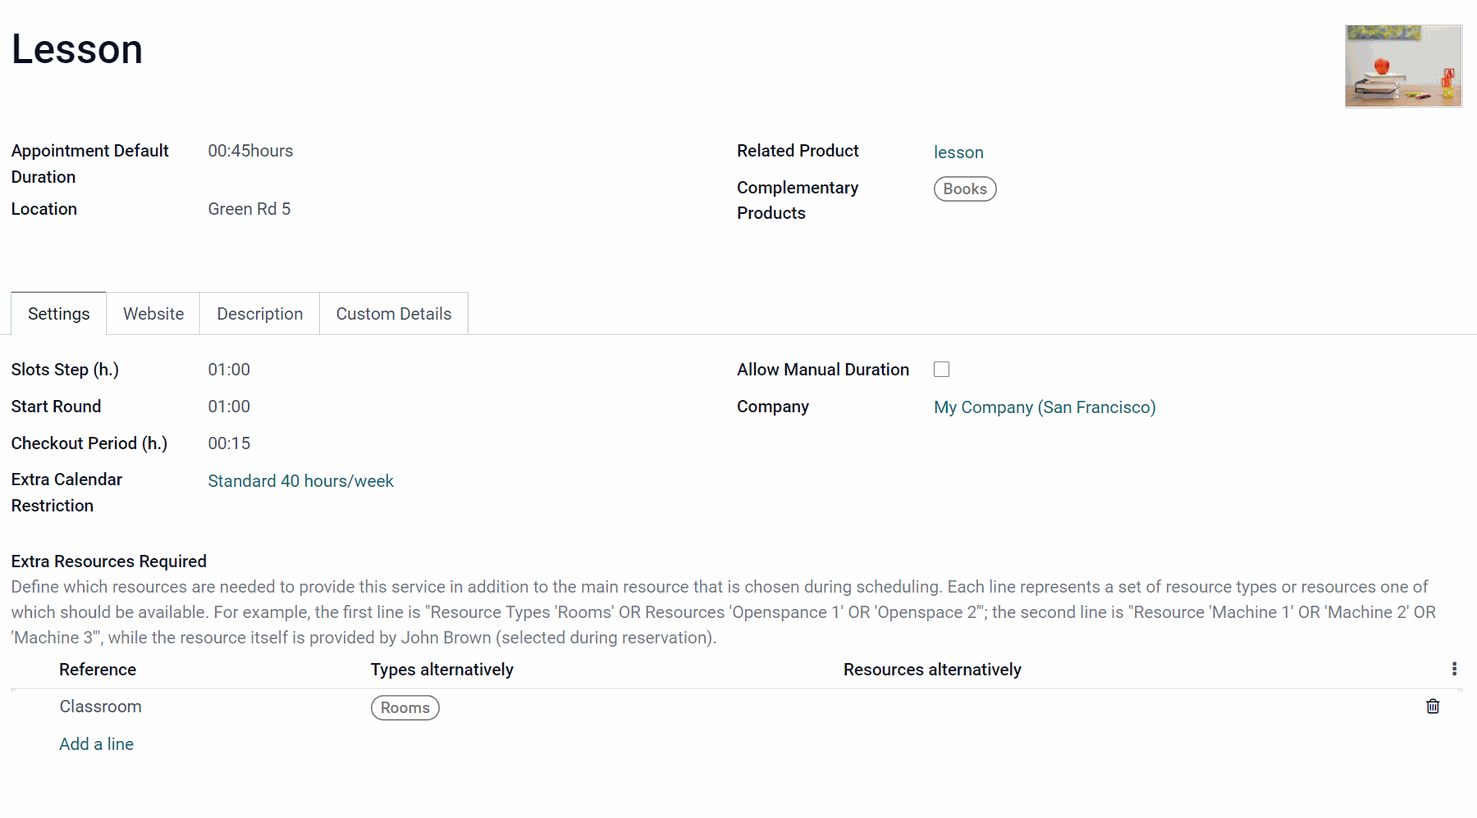Image resolution: width=1477 pixels, height=818 pixels.
Task: Open the Description tab
Action: pos(260,314)
